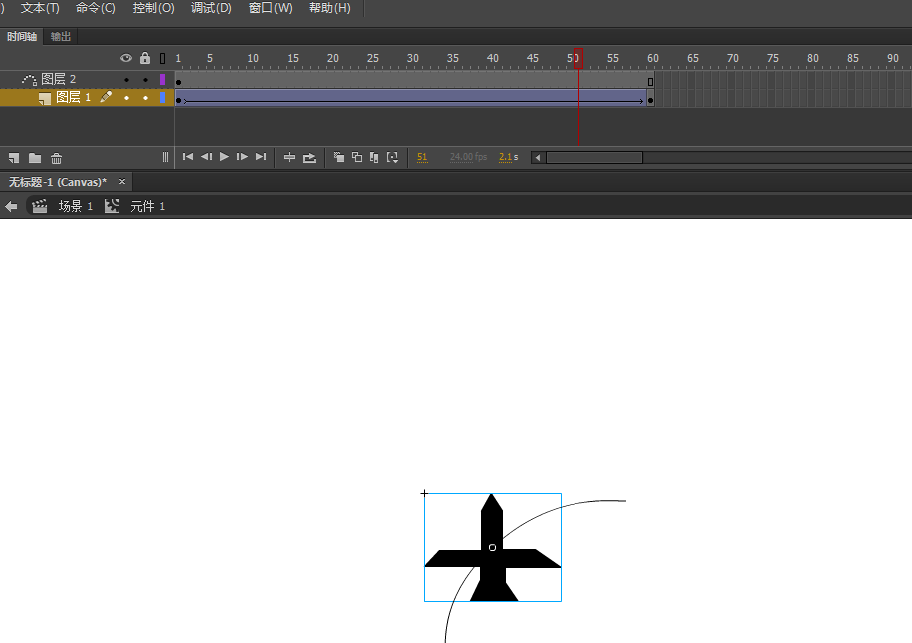Open the 调试(D) menu
This screenshot has width=912, height=643.
point(211,8)
